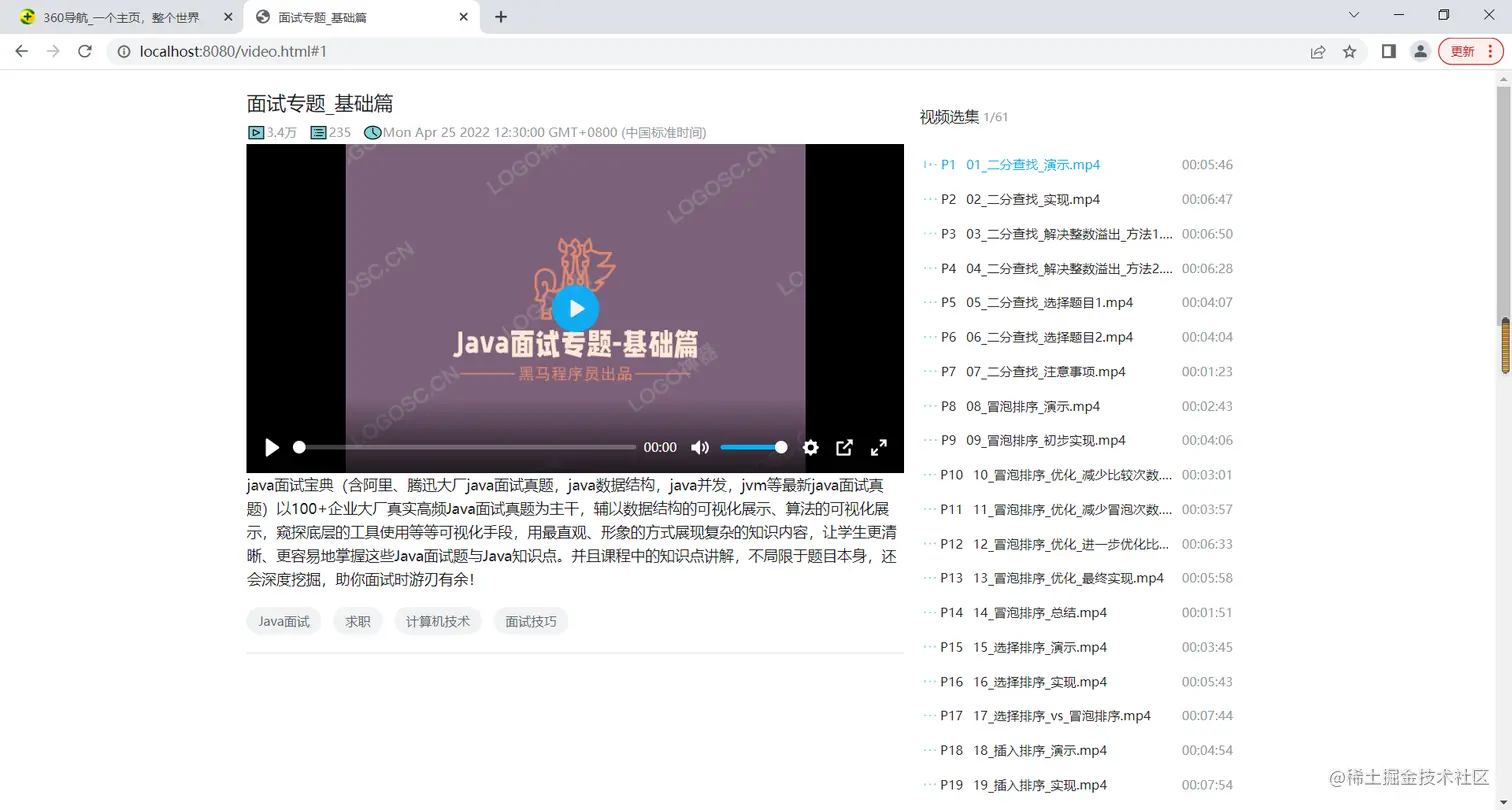Select the 面试技巧 tag
1512x810 pixels.
(x=531, y=621)
